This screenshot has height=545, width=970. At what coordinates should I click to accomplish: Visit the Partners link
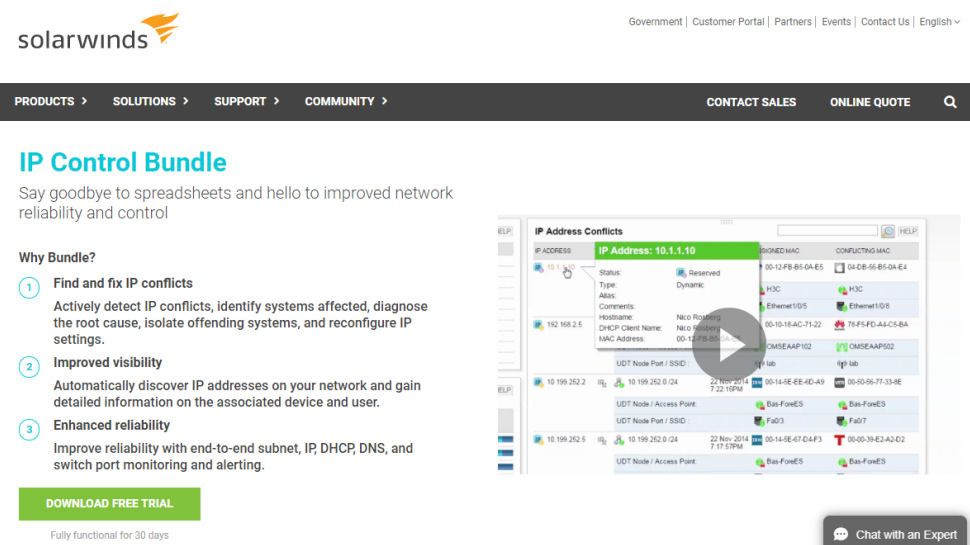(792, 22)
